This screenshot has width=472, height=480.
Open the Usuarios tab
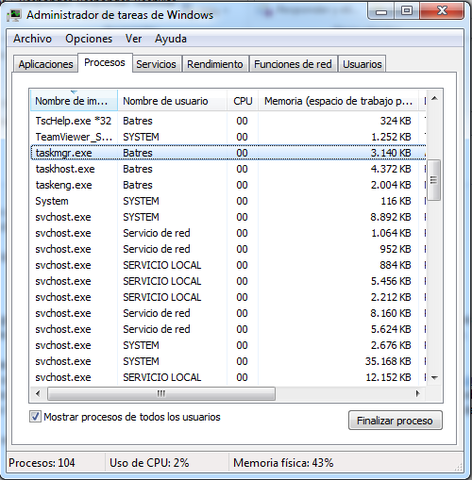[x=362, y=64]
